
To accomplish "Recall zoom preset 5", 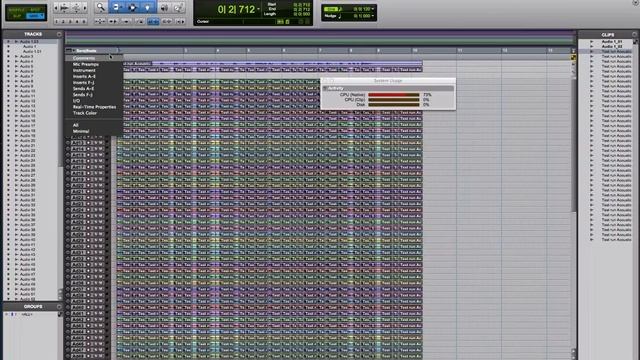I will [84, 22].
